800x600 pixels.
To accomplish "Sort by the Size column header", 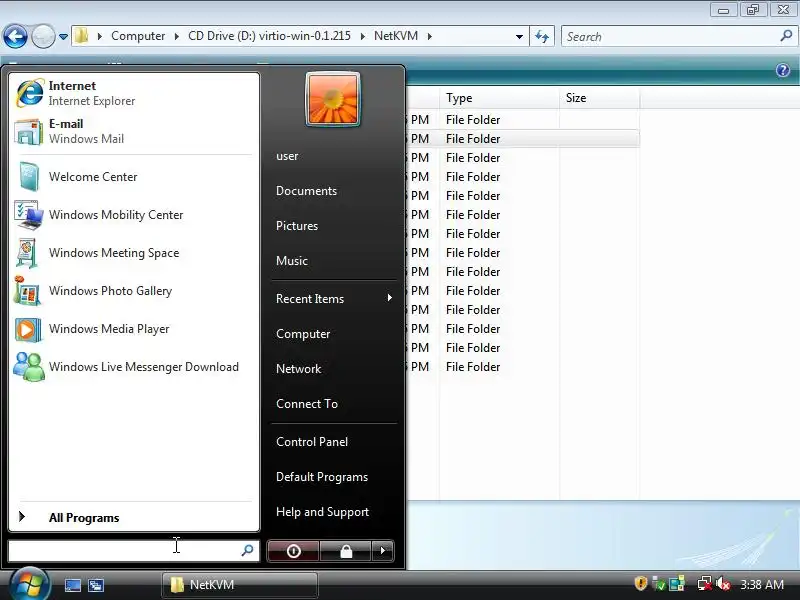I will point(599,98).
